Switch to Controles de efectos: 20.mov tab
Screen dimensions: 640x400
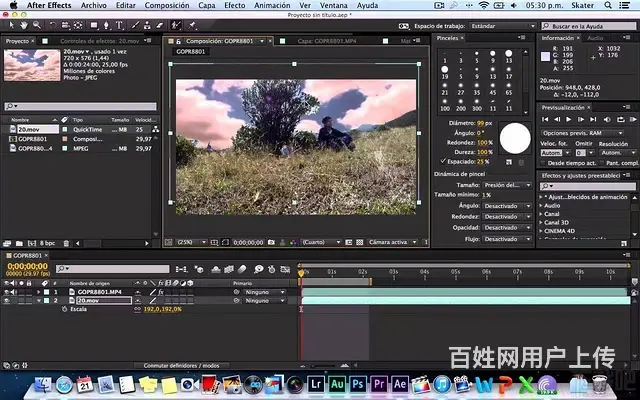(100, 41)
